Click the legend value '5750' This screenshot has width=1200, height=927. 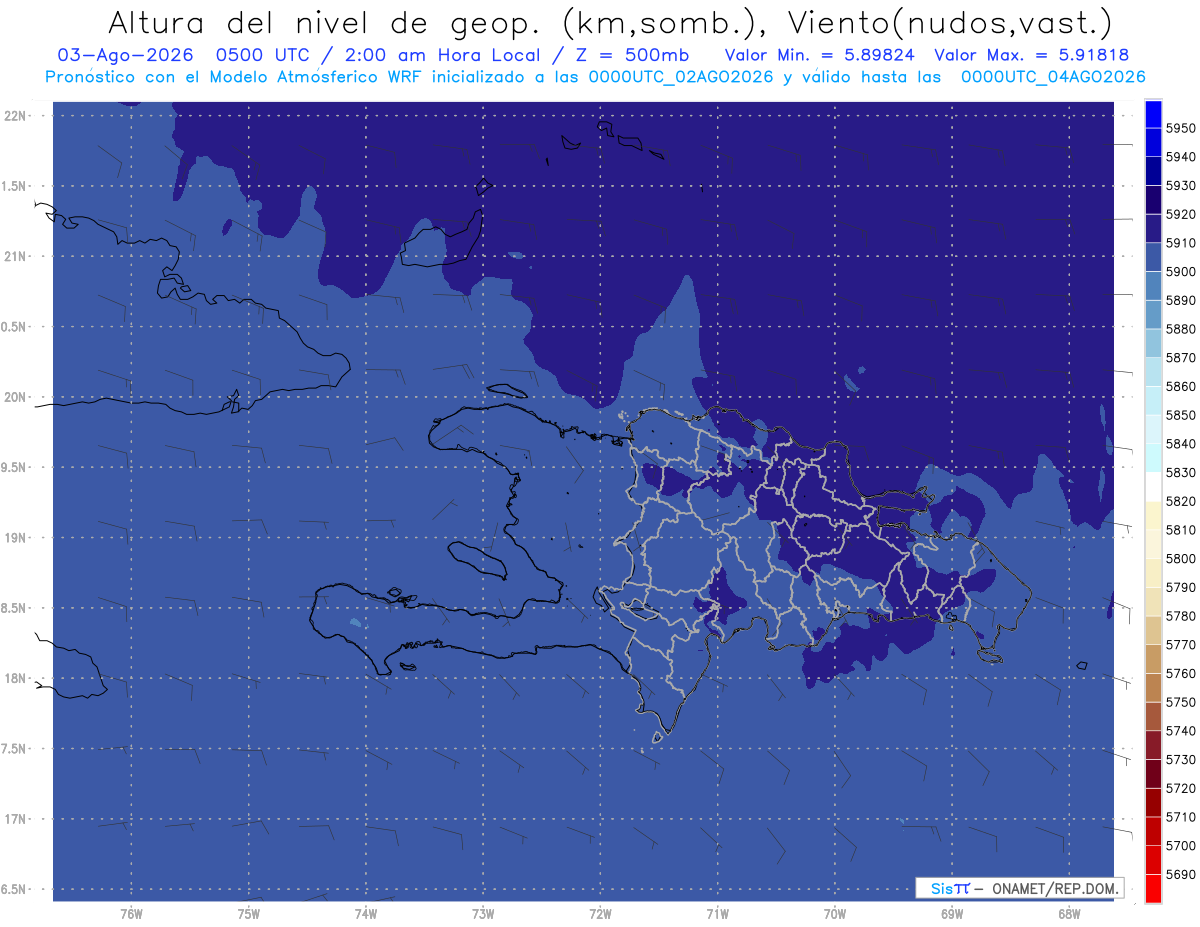click(1180, 702)
